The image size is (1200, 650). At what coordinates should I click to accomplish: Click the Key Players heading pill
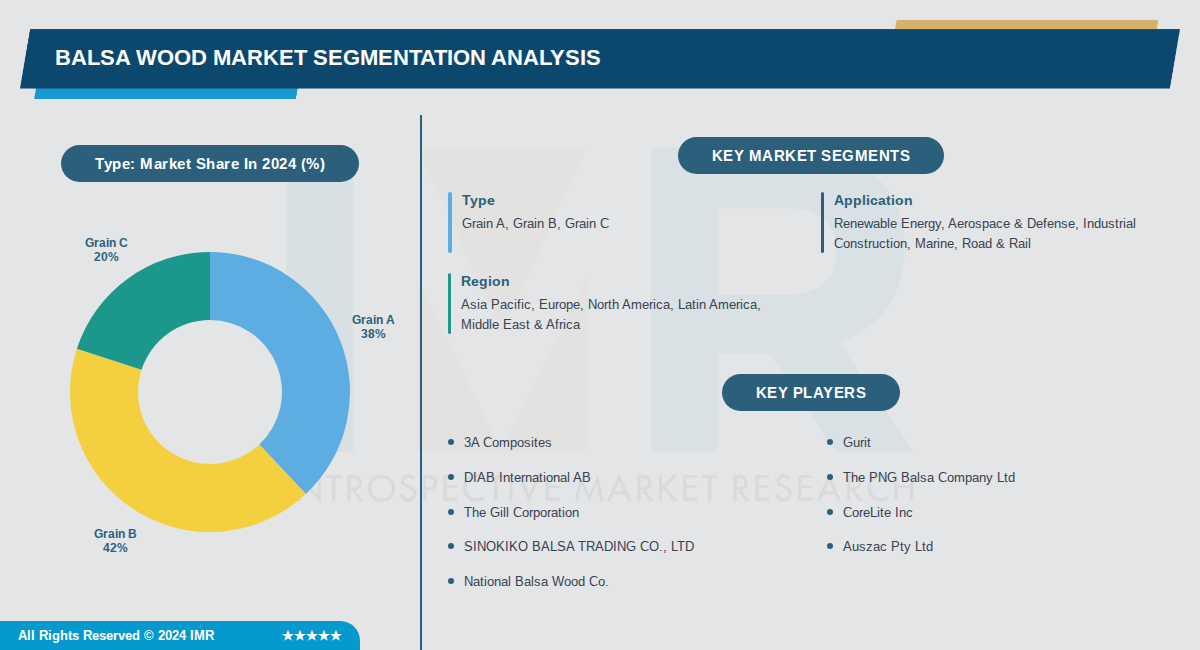pos(810,393)
